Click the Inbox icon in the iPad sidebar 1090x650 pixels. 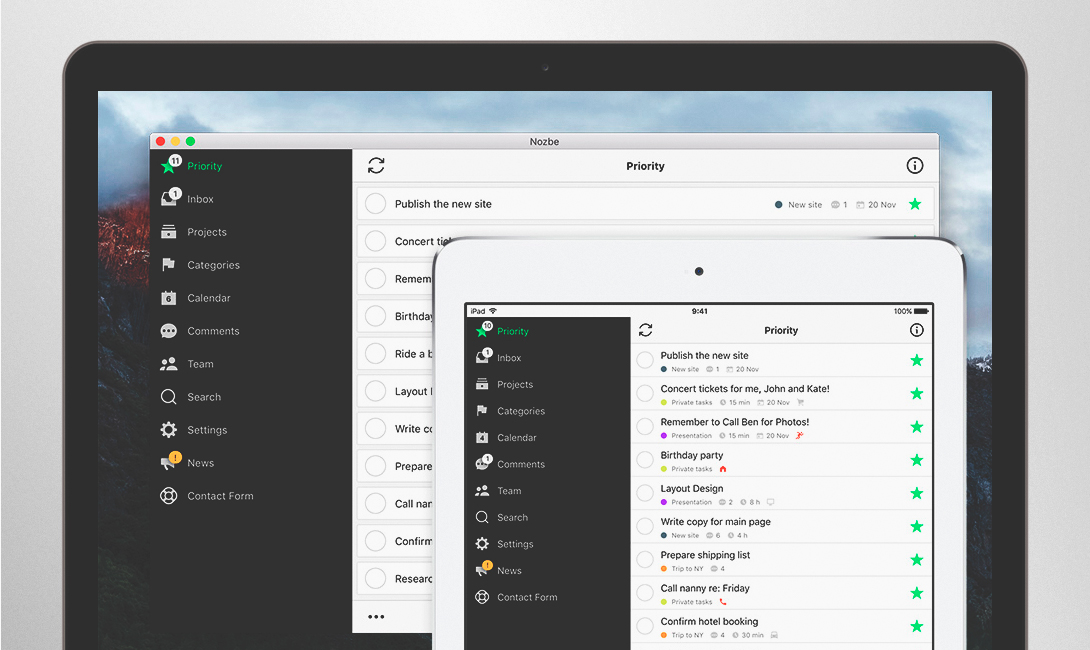pos(482,357)
